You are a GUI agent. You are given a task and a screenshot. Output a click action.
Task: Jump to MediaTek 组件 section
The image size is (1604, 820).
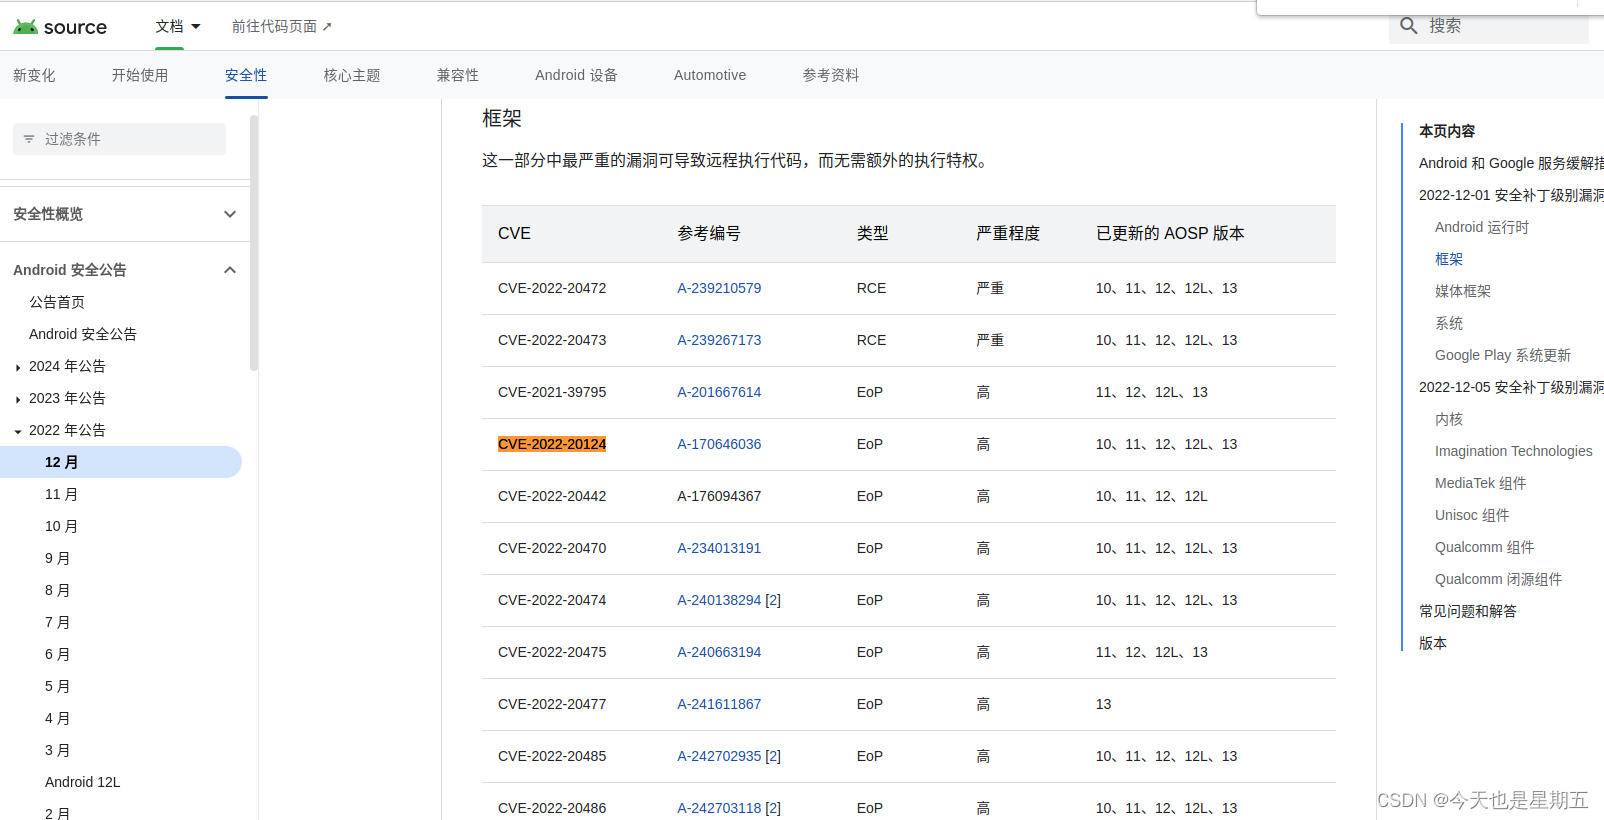[x=1481, y=483]
